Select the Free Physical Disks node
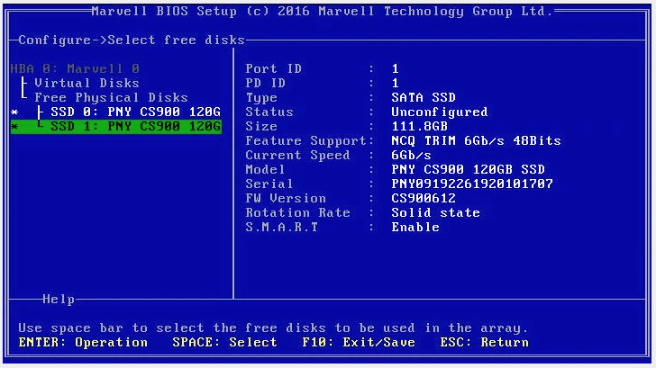Viewport: 656px width, 368px height. pos(111,97)
